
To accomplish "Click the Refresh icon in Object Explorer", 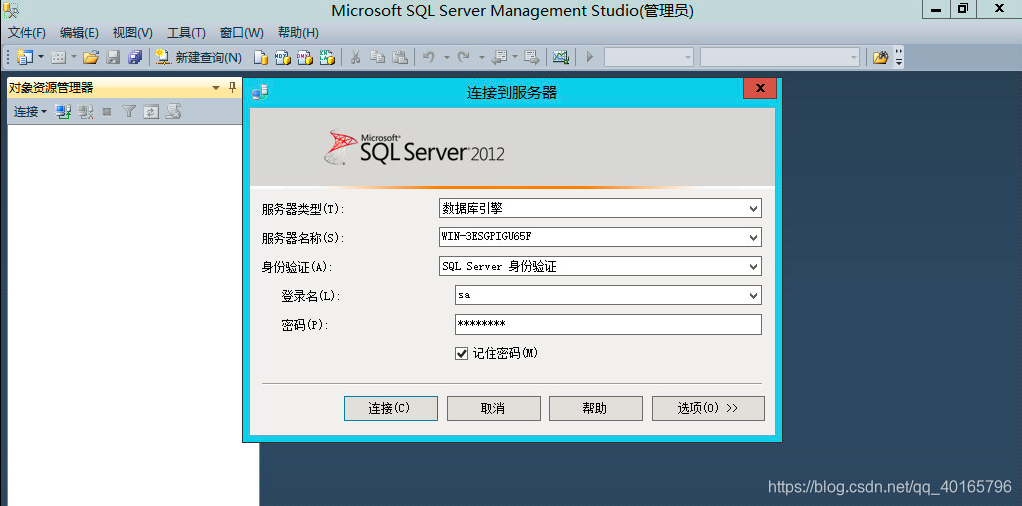I will [151, 112].
